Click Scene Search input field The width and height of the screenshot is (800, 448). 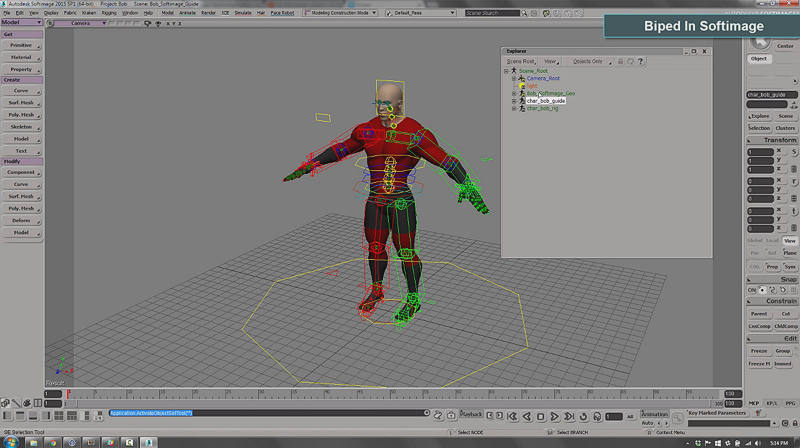(x=492, y=13)
